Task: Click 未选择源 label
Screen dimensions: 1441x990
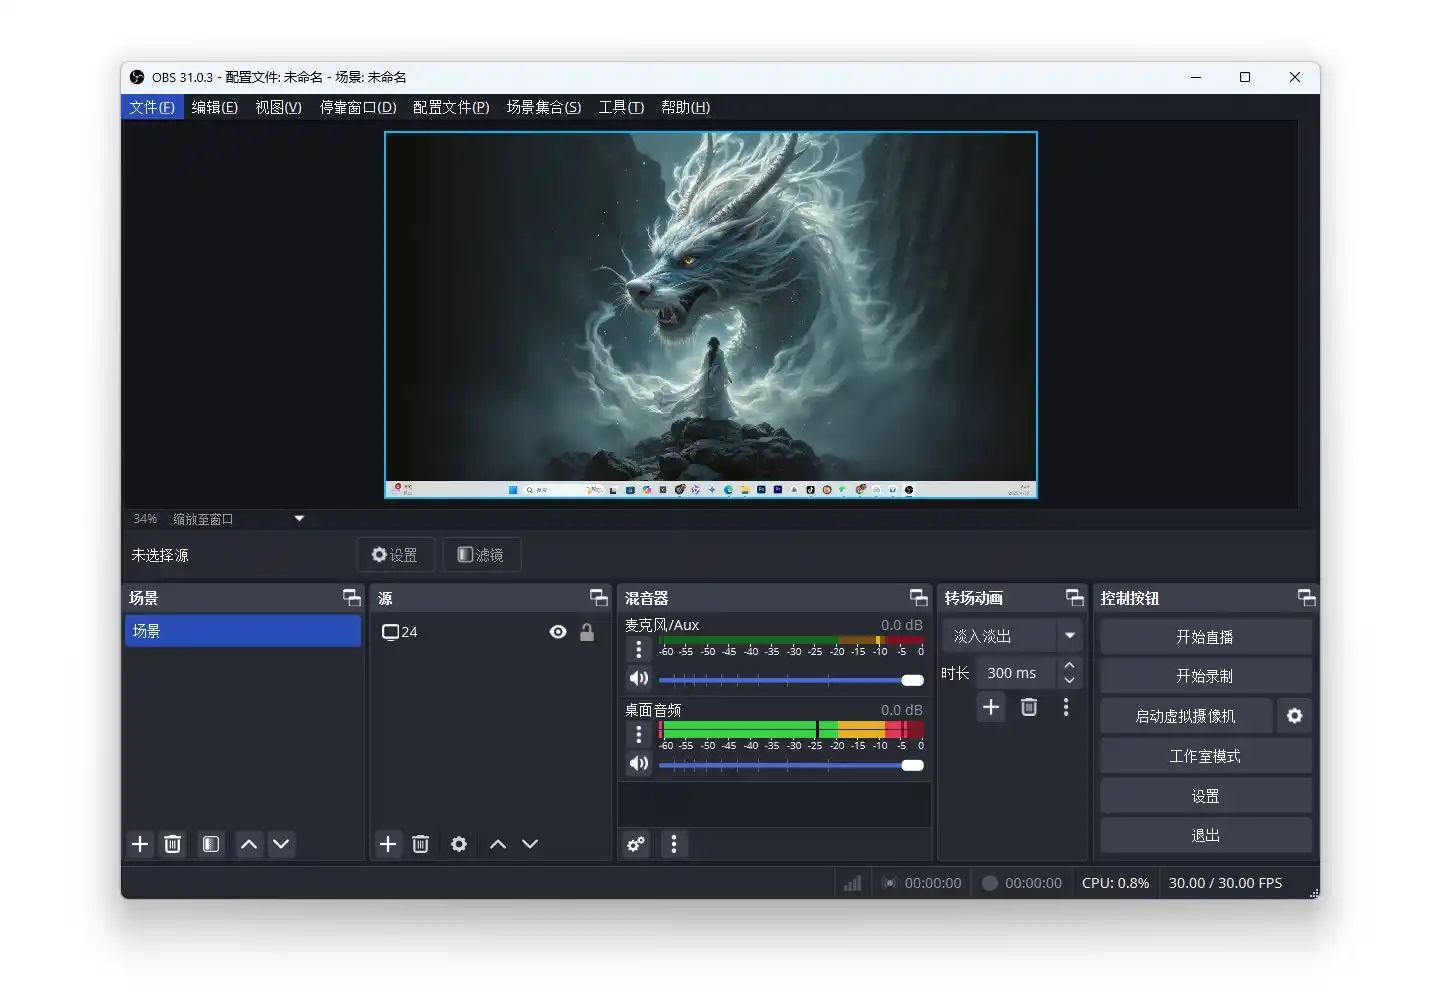Action: [160, 555]
